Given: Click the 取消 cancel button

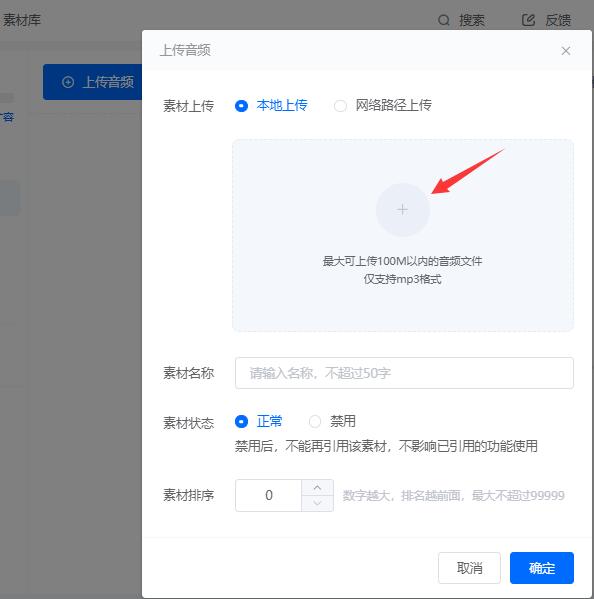Looking at the screenshot, I should point(469,568).
